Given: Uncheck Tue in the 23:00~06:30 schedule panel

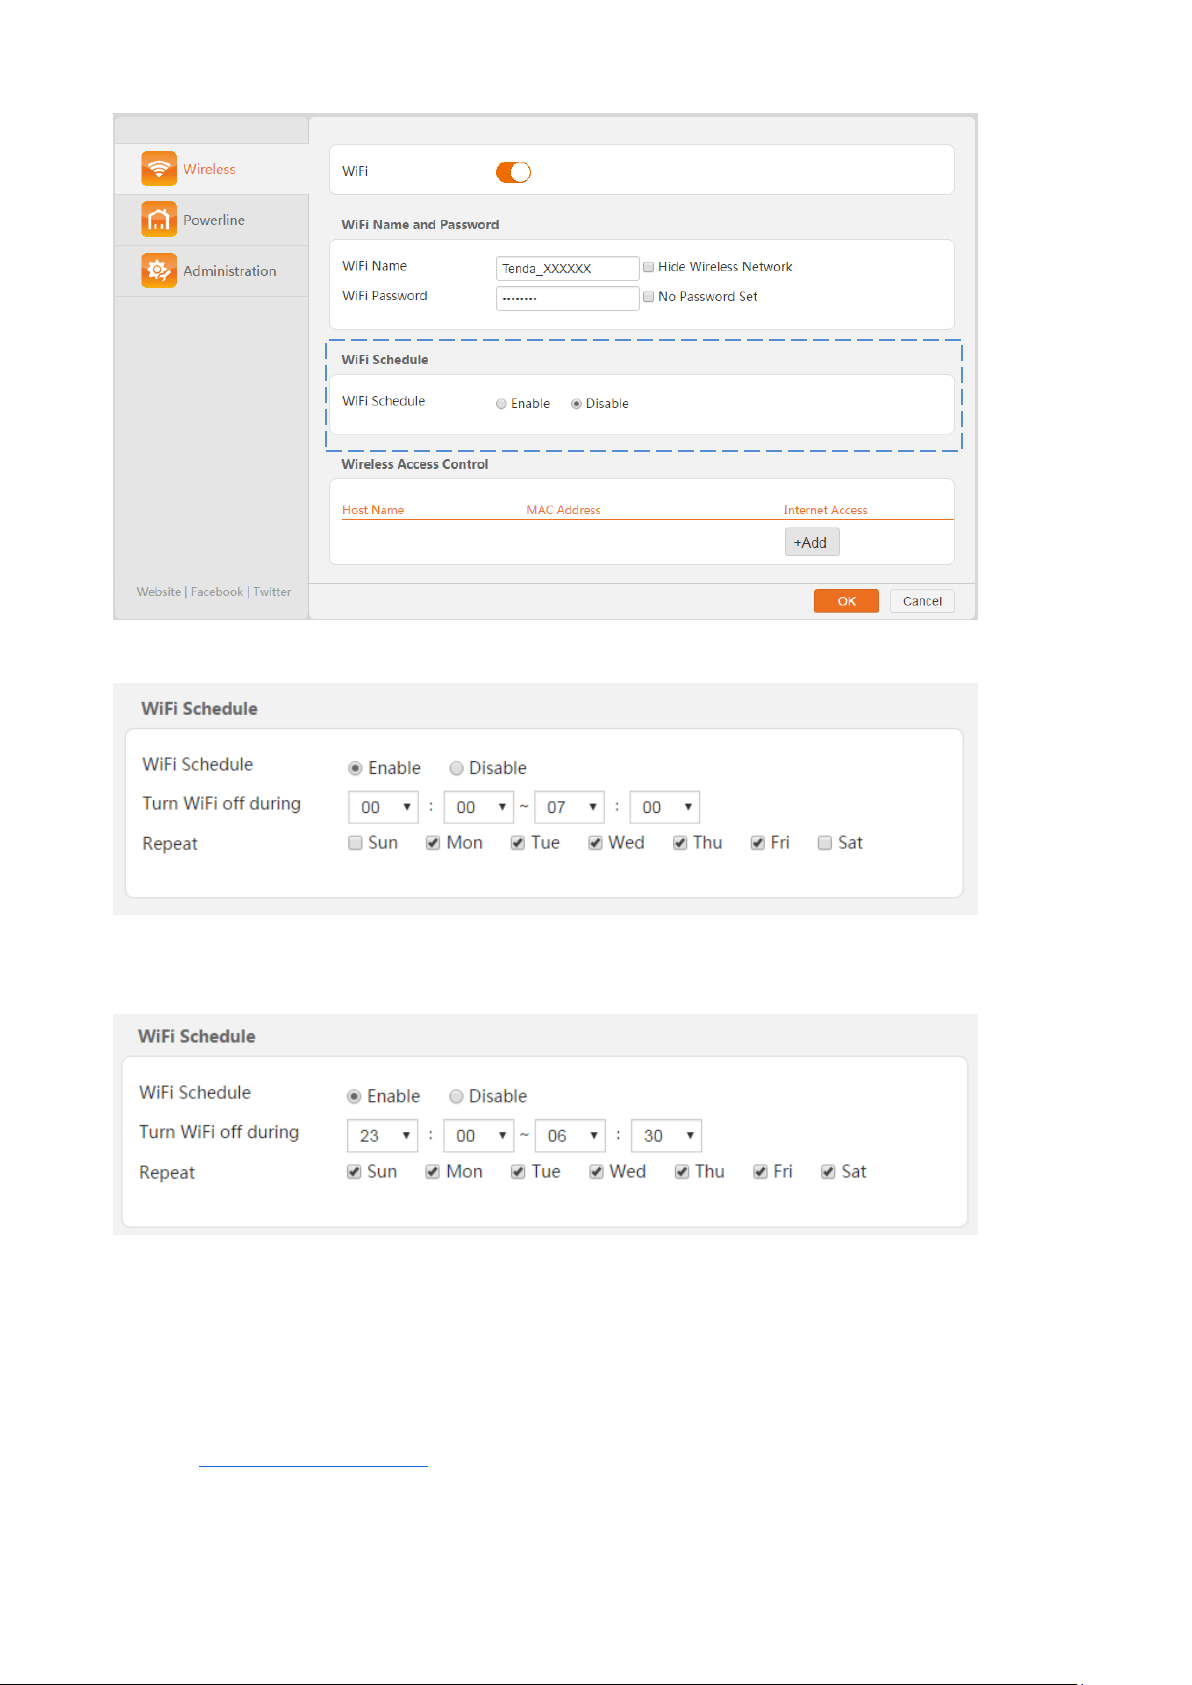Looking at the screenshot, I should pyautogui.click(x=518, y=1172).
